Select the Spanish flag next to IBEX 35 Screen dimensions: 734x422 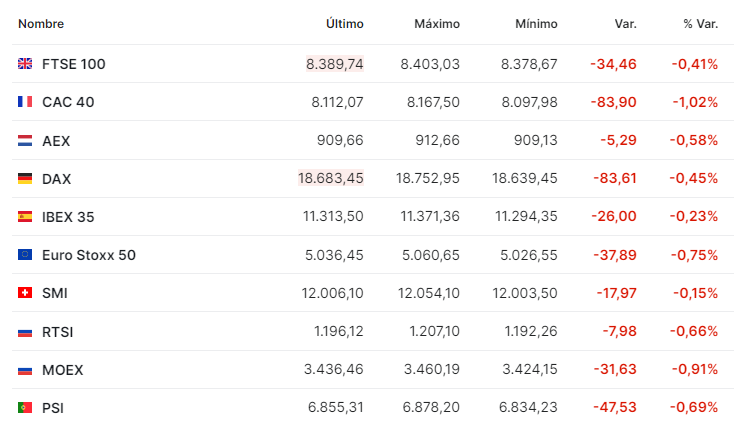(x=25, y=216)
